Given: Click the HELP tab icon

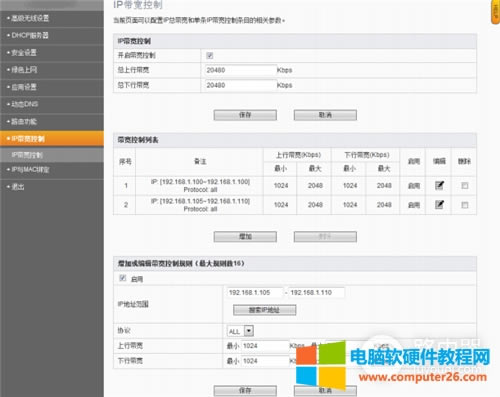Looking at the screenshot, I should [496, 12].
